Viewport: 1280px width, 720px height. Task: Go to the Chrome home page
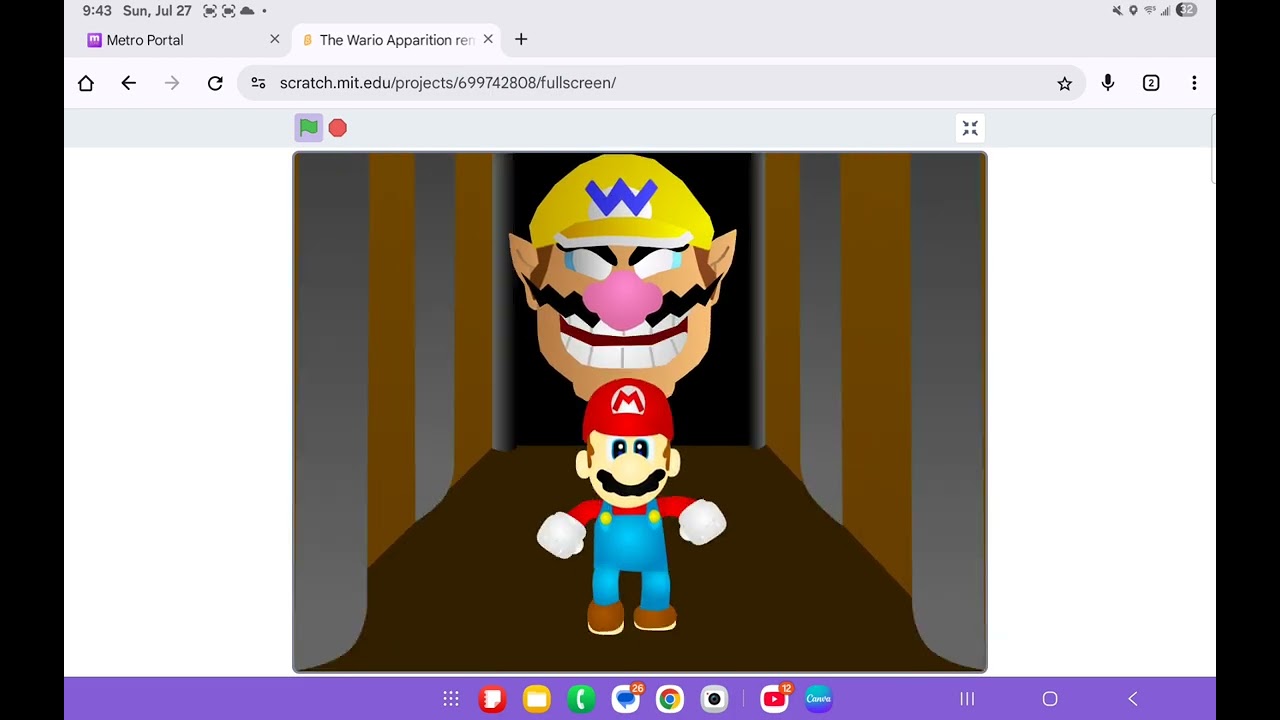coord(86,83)
